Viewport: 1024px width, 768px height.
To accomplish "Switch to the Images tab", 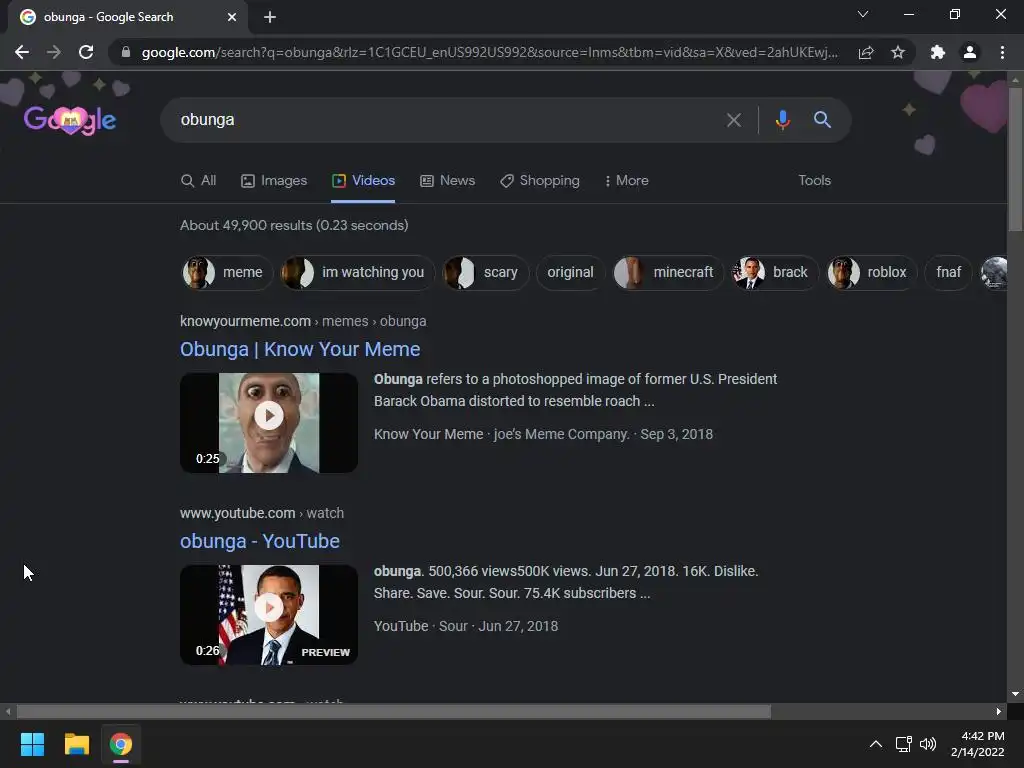I will 274,180.
